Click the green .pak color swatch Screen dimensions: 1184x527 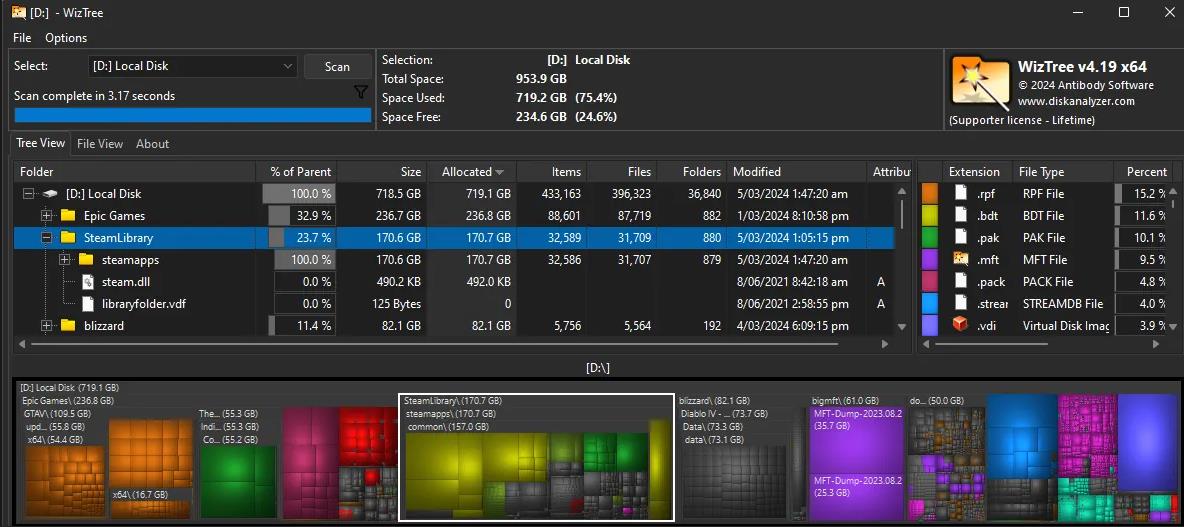tap(930, 237)
